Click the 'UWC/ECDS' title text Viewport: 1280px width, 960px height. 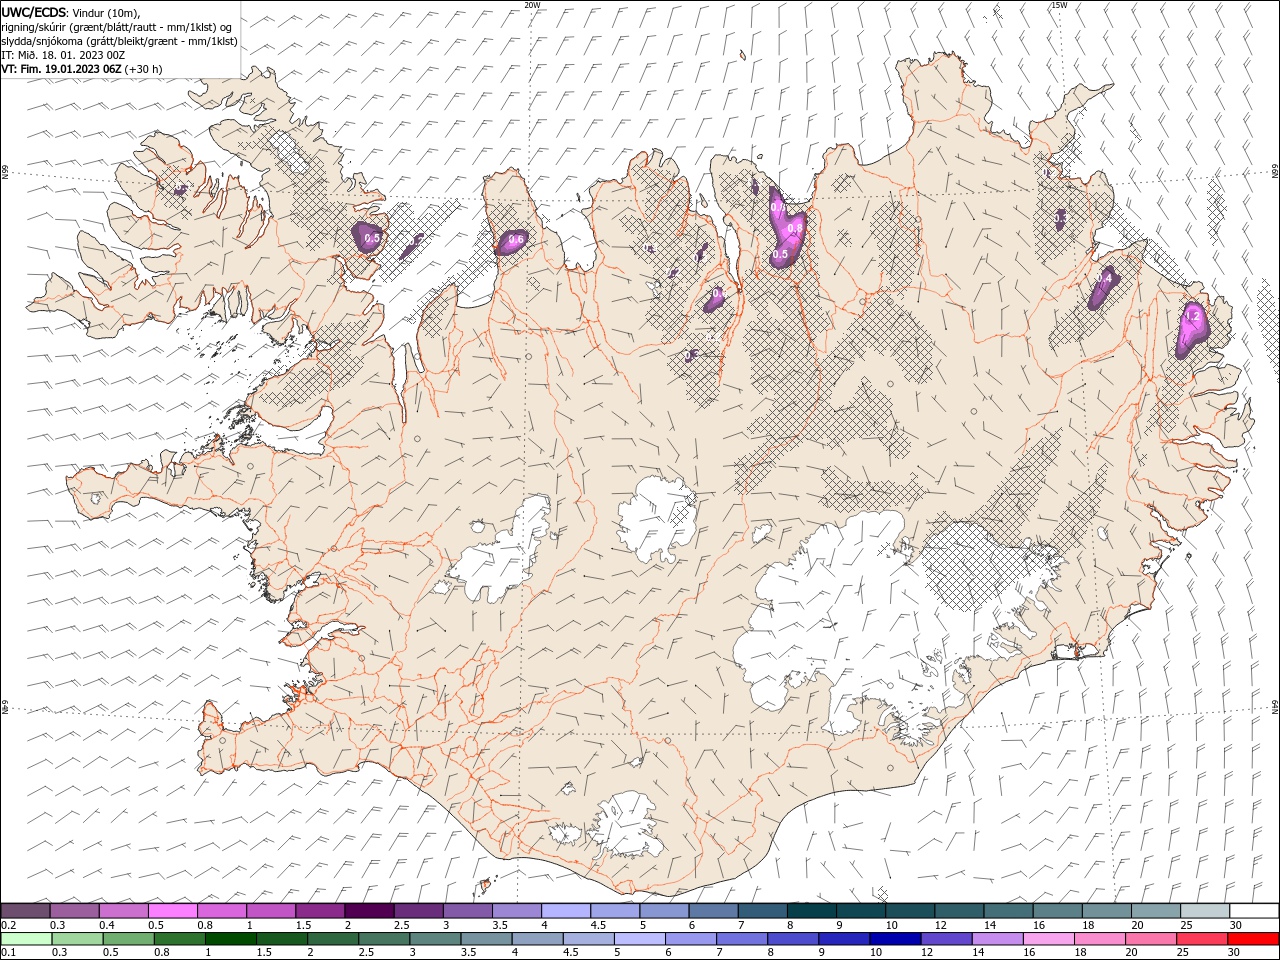pyautogui.click(x=34, y=12)
